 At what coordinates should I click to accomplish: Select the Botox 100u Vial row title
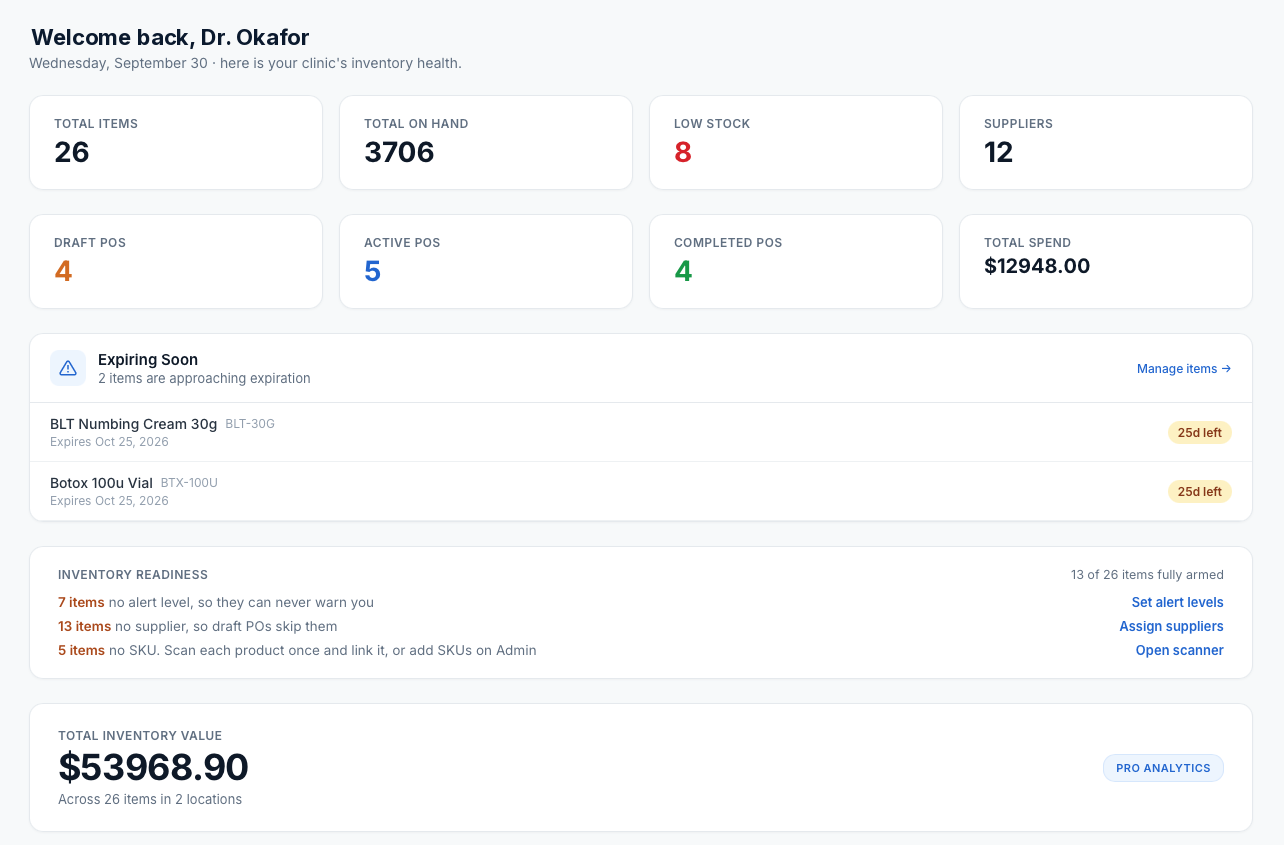[x=101, y=483]
